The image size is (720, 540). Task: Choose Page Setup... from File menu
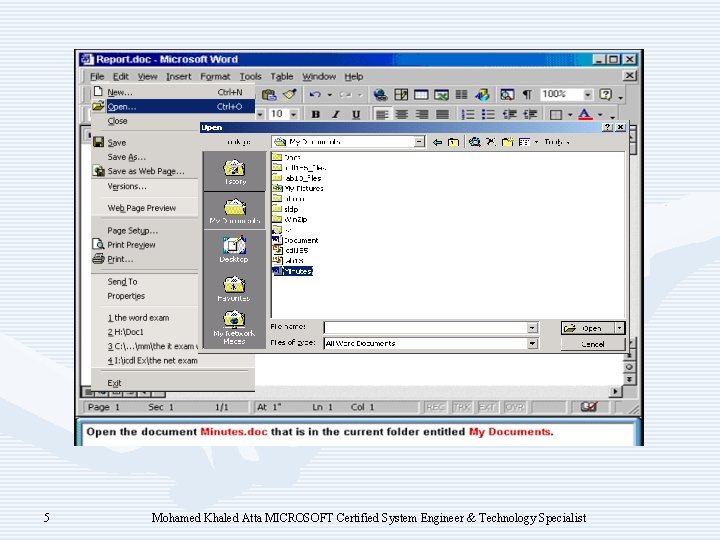click(x=133, y=231)
